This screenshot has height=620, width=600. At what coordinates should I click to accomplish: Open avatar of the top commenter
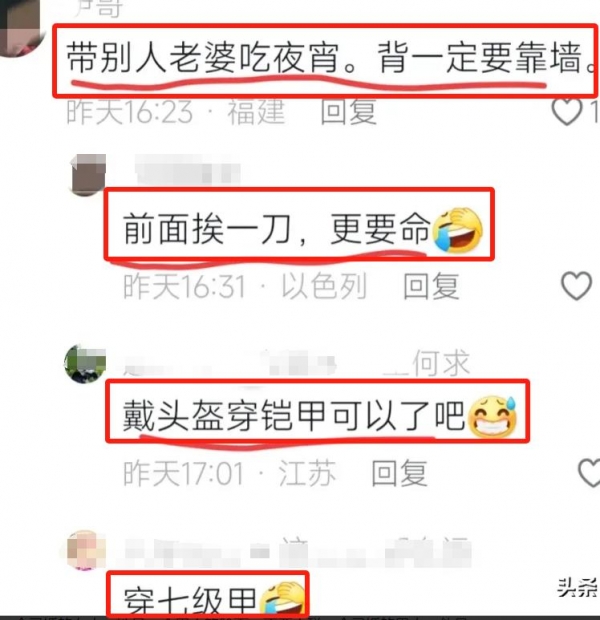(x=22, y=28)
